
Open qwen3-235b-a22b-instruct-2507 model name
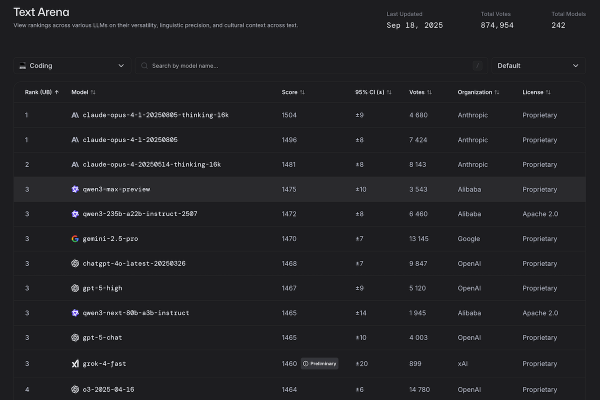click(x=140, y=214)
